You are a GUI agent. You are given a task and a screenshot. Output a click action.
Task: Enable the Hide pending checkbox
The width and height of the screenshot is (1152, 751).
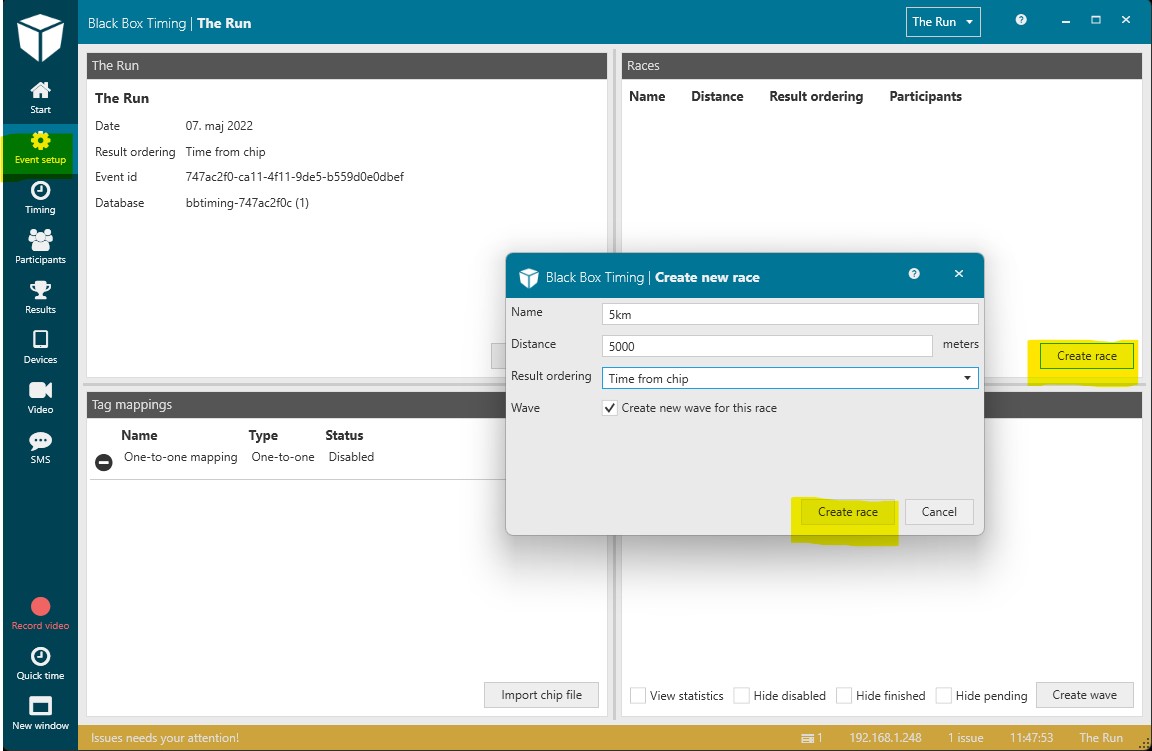click(944, 695)
